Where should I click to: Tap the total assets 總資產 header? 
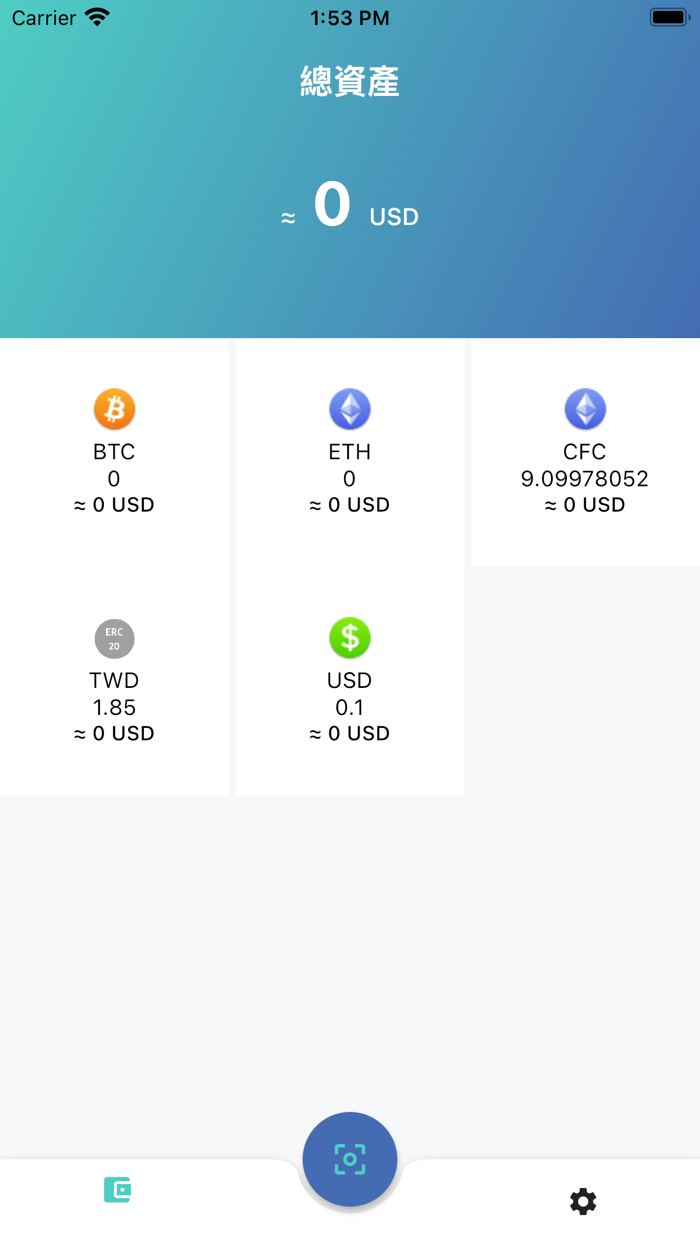click(349, 82)
